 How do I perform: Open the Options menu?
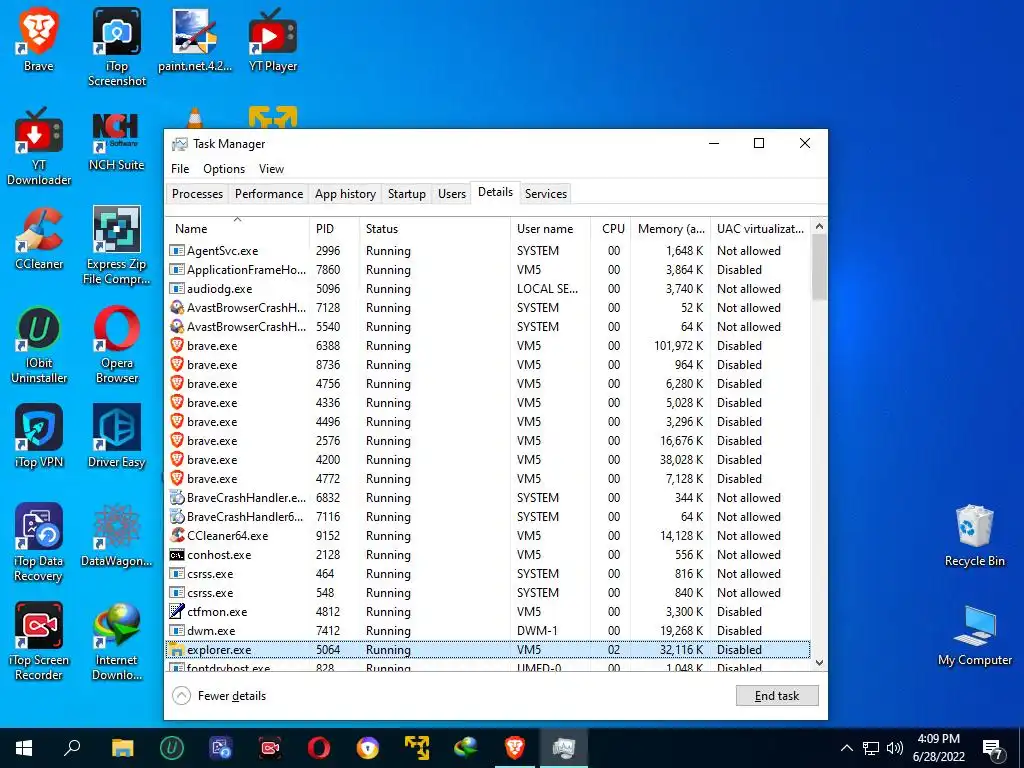pyautogui.click(x=224, y=168)
